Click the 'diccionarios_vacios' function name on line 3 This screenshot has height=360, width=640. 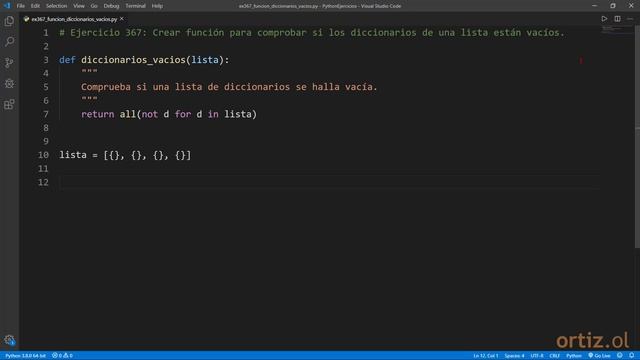tap(133, 60)
